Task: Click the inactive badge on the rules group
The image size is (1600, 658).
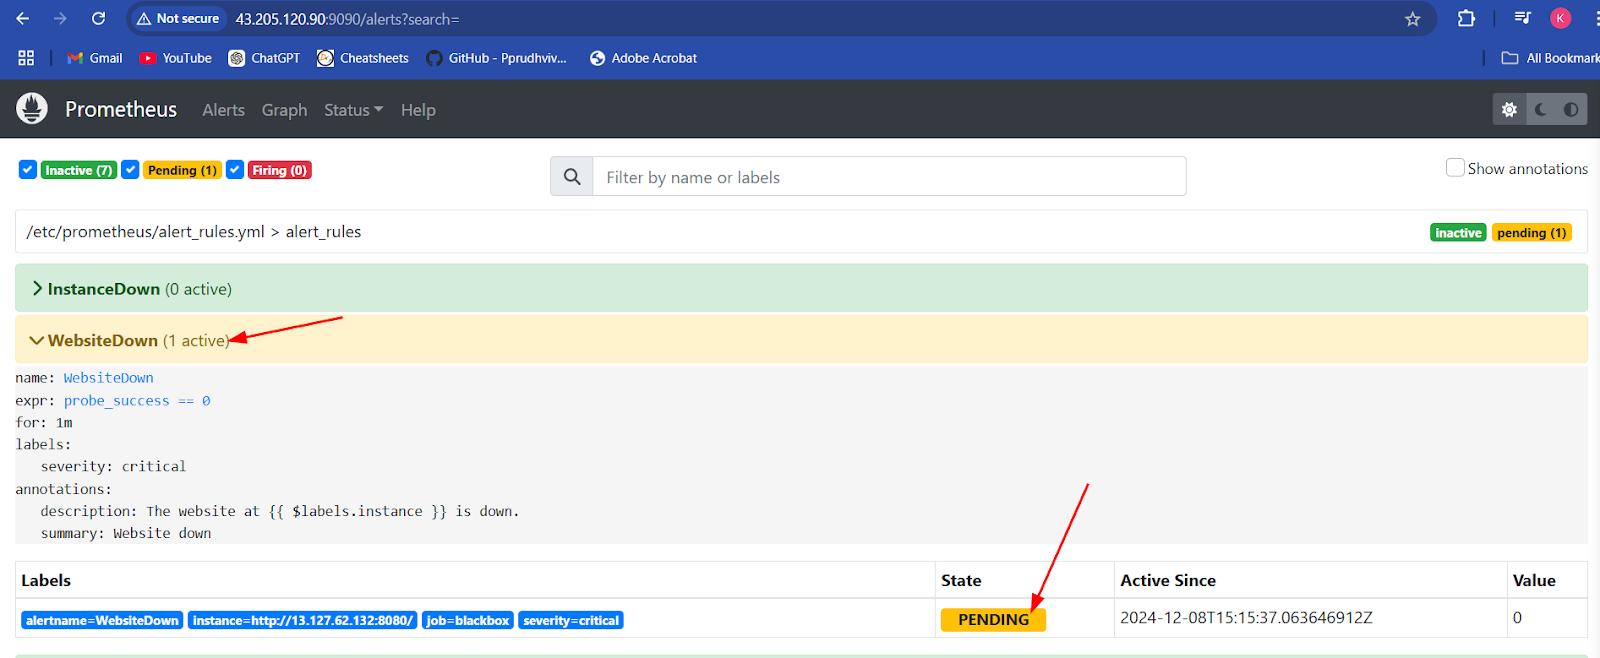Action: [x=1458, y=232]
